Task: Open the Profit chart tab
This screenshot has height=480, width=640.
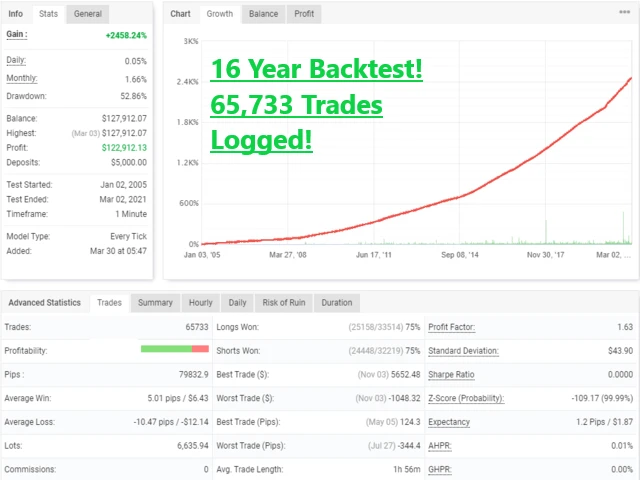Action: pyautogui.click(x=304, y=14)
